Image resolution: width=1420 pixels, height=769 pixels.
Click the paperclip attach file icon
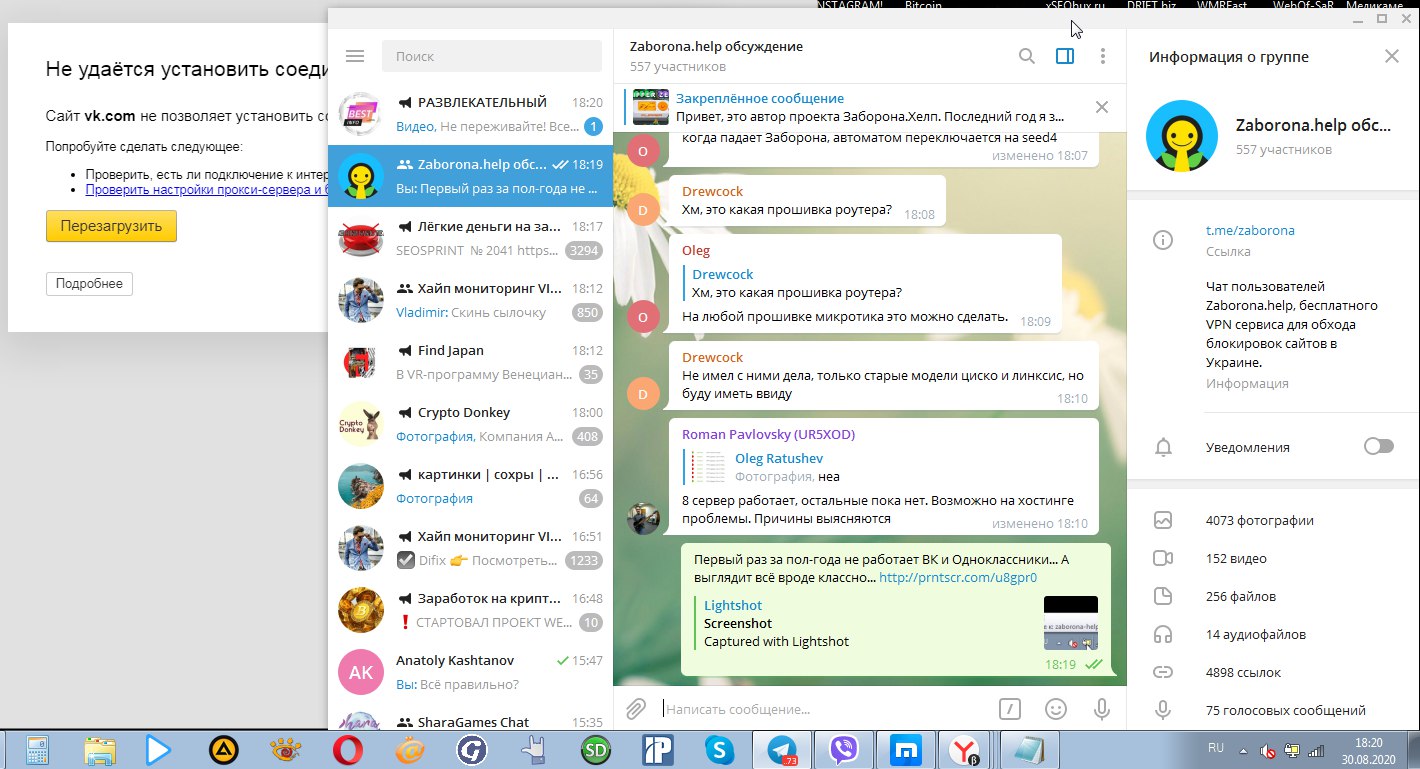click(x=635, y=709)
